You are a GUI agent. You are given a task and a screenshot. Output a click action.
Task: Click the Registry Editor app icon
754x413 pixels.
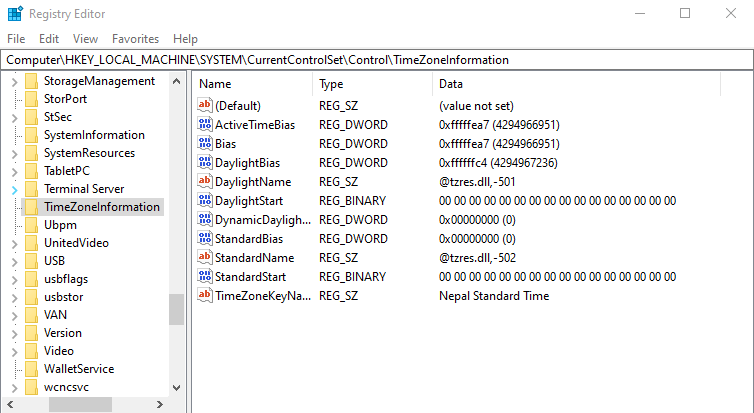(15, 13)
